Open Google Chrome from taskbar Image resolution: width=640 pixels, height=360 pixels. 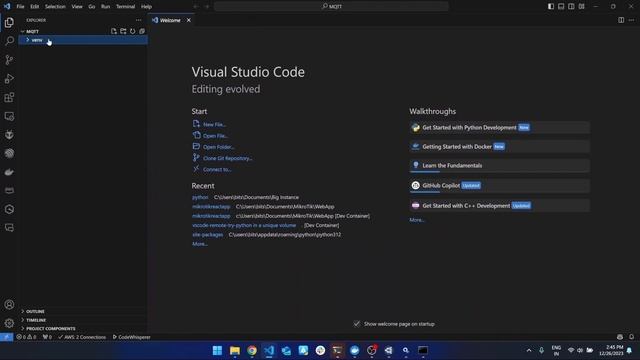252,351
